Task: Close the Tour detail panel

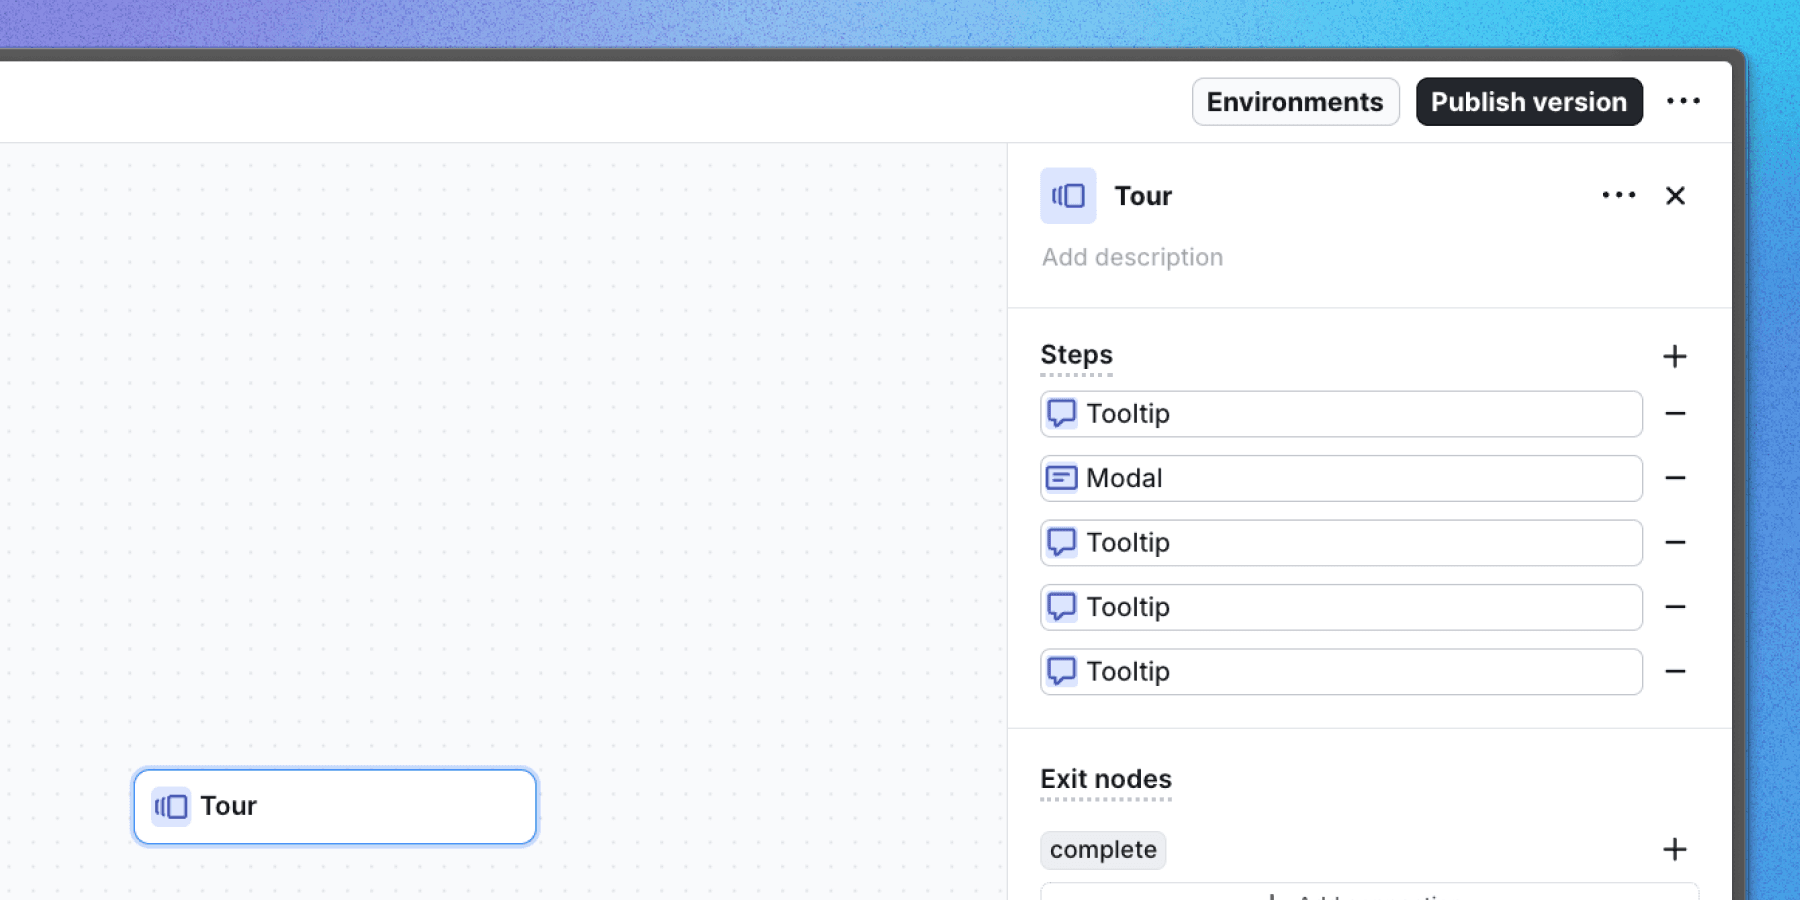Action: (1675, 196)
